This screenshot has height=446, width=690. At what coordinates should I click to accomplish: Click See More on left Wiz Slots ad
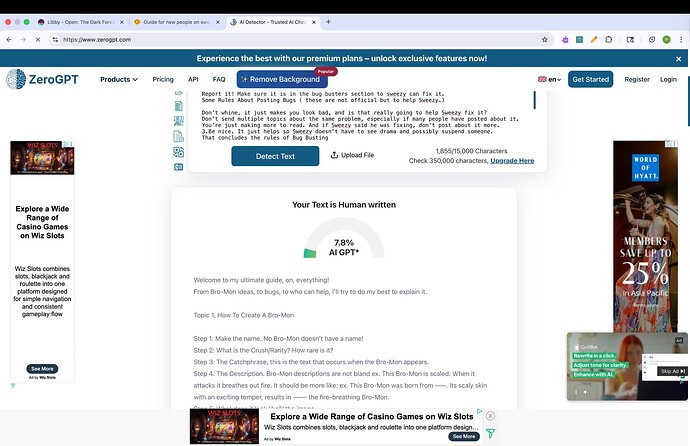(x=42, y=369)
